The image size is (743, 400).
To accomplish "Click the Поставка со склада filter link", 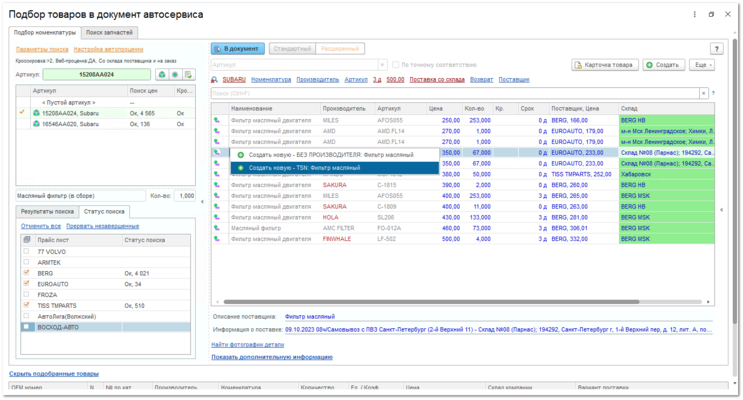I will pyautogui.click(x=437, y=80).
